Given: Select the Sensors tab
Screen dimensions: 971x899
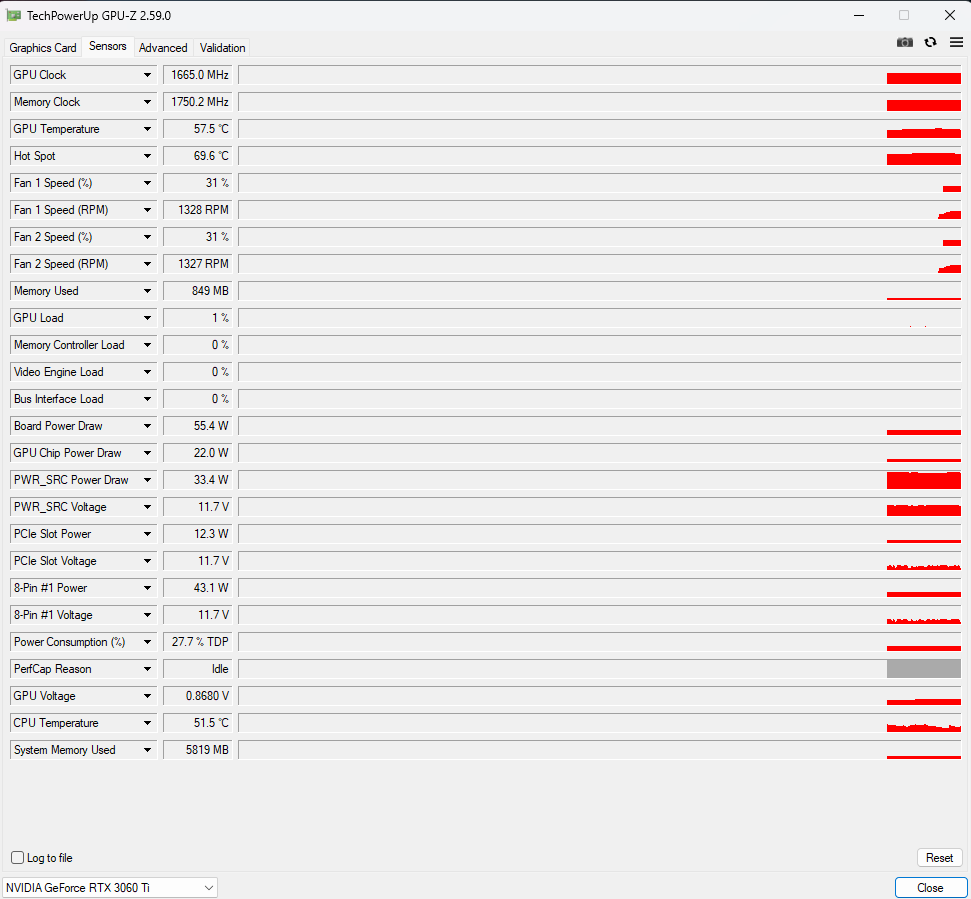Looking at the screenshot, I should pyautogui.click(x=108, y=46).
